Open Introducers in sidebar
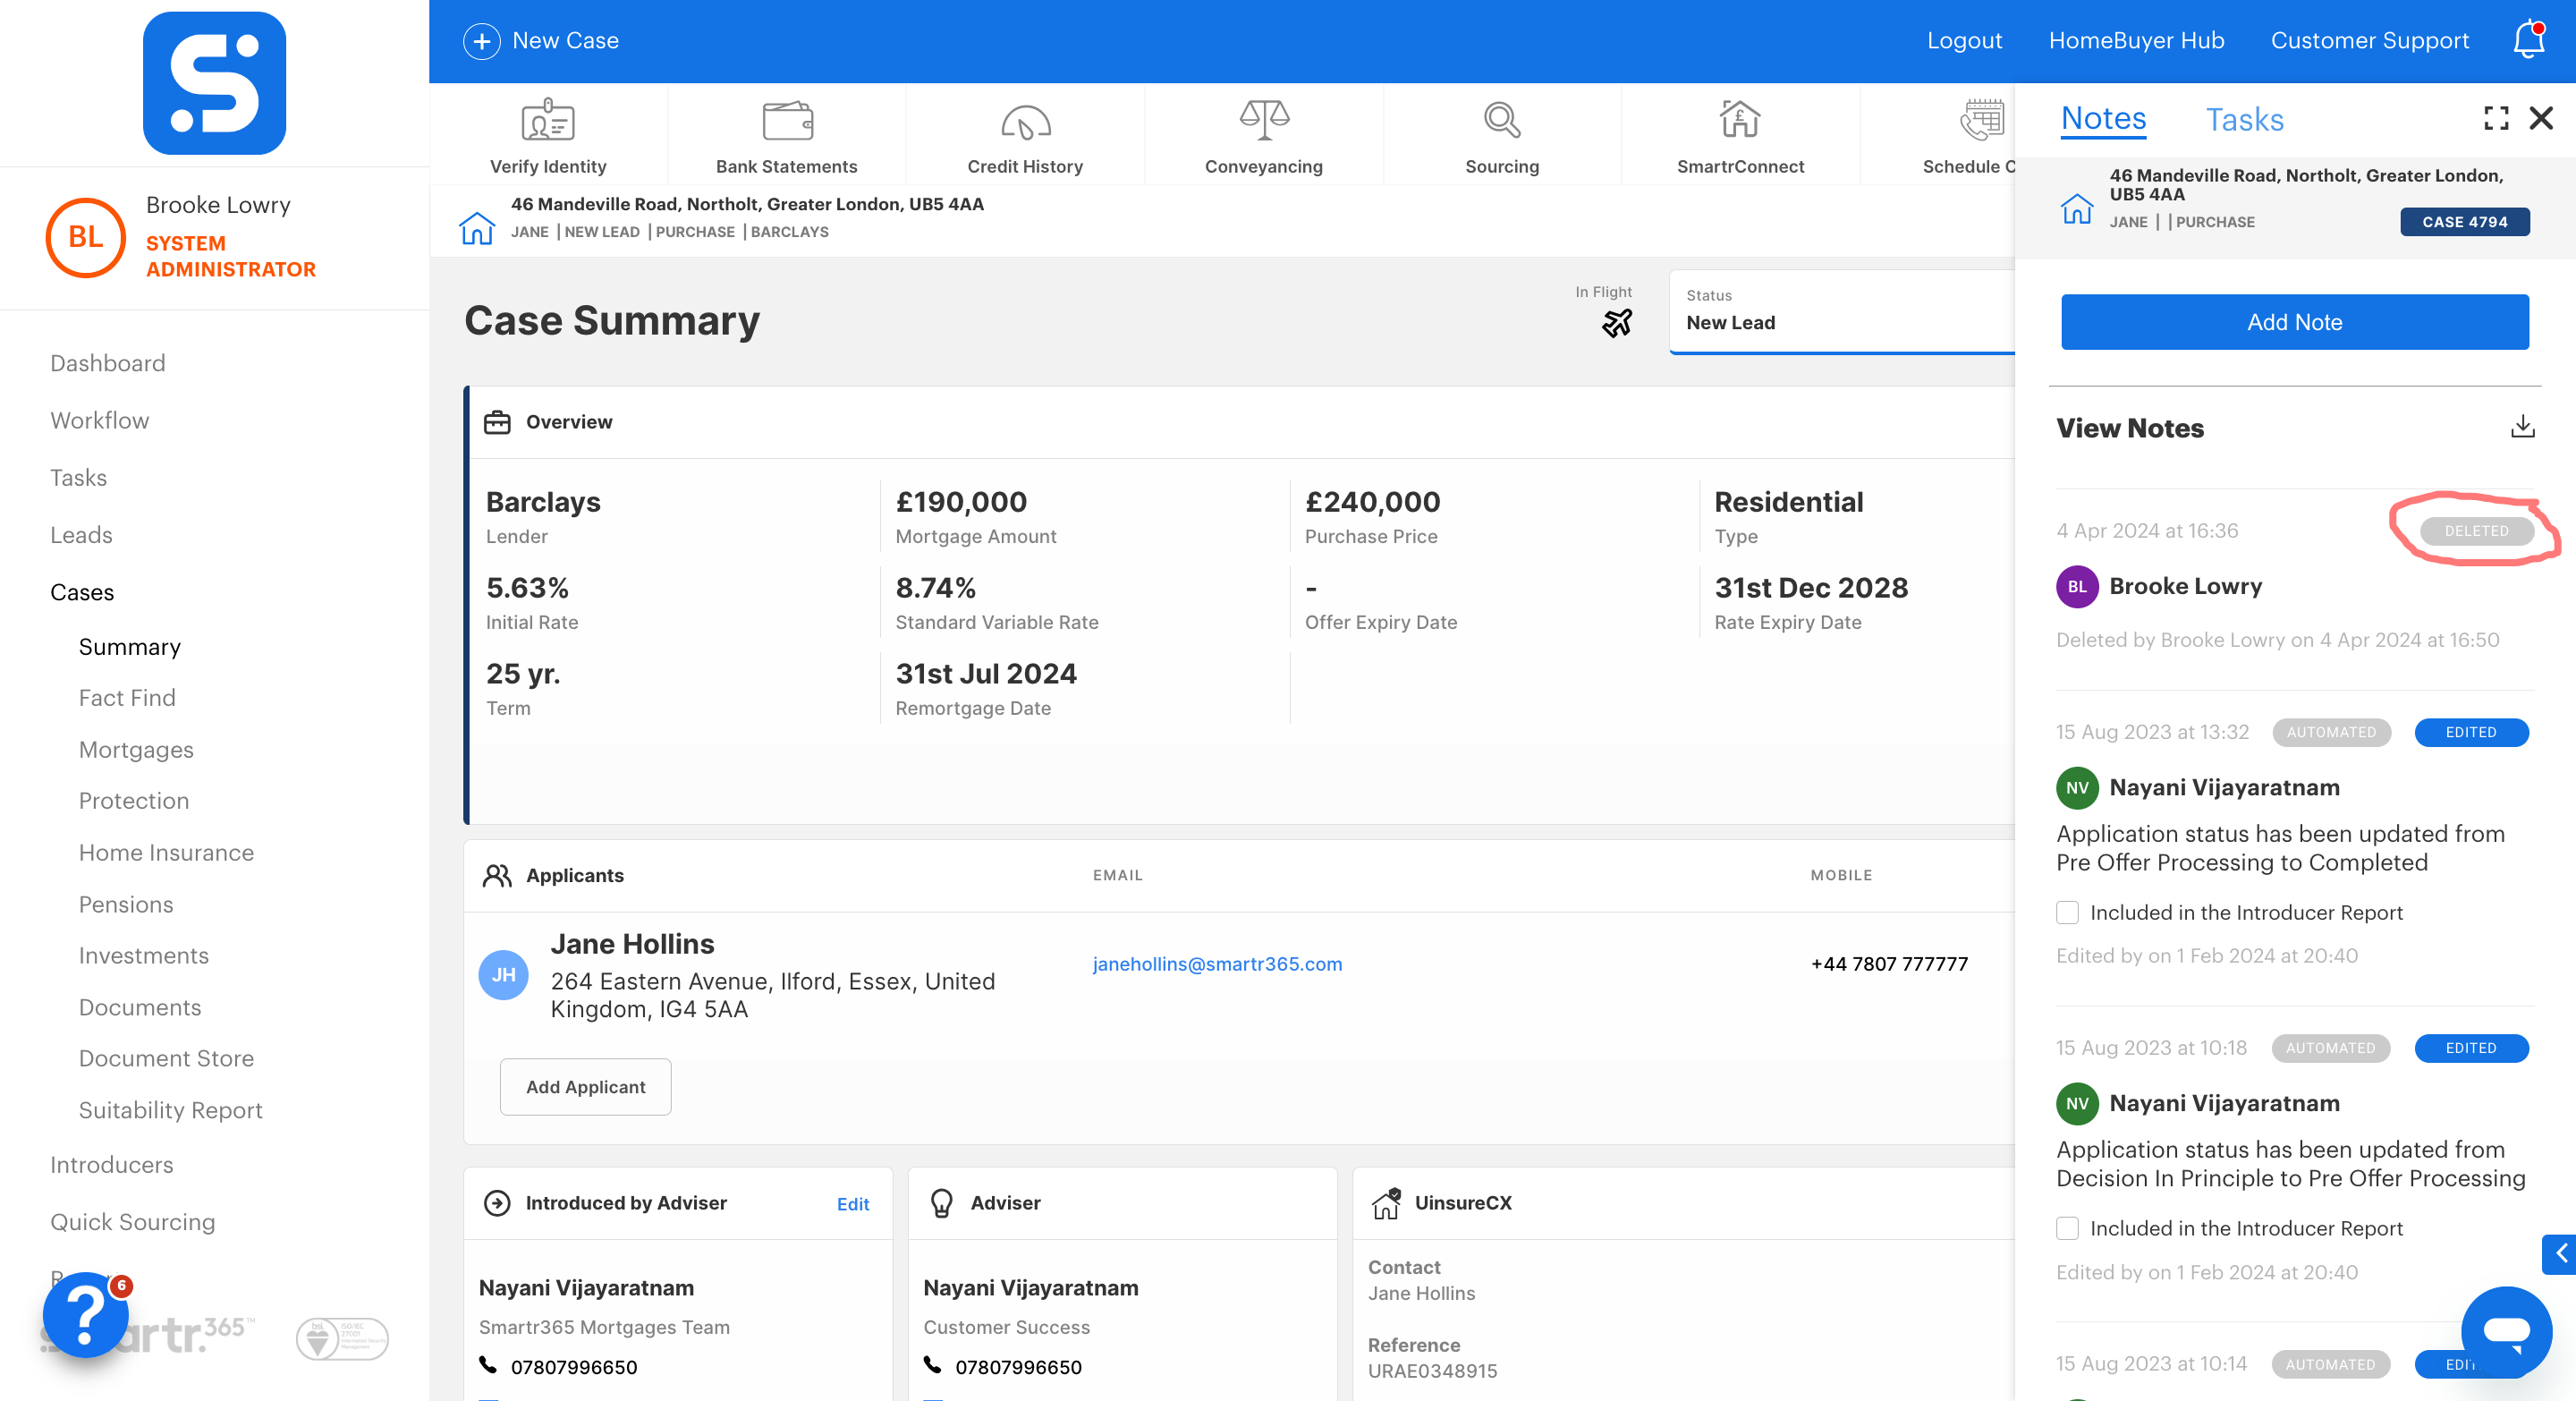The width and height of the screenshot is (2576, 1401). point(111,1164)
